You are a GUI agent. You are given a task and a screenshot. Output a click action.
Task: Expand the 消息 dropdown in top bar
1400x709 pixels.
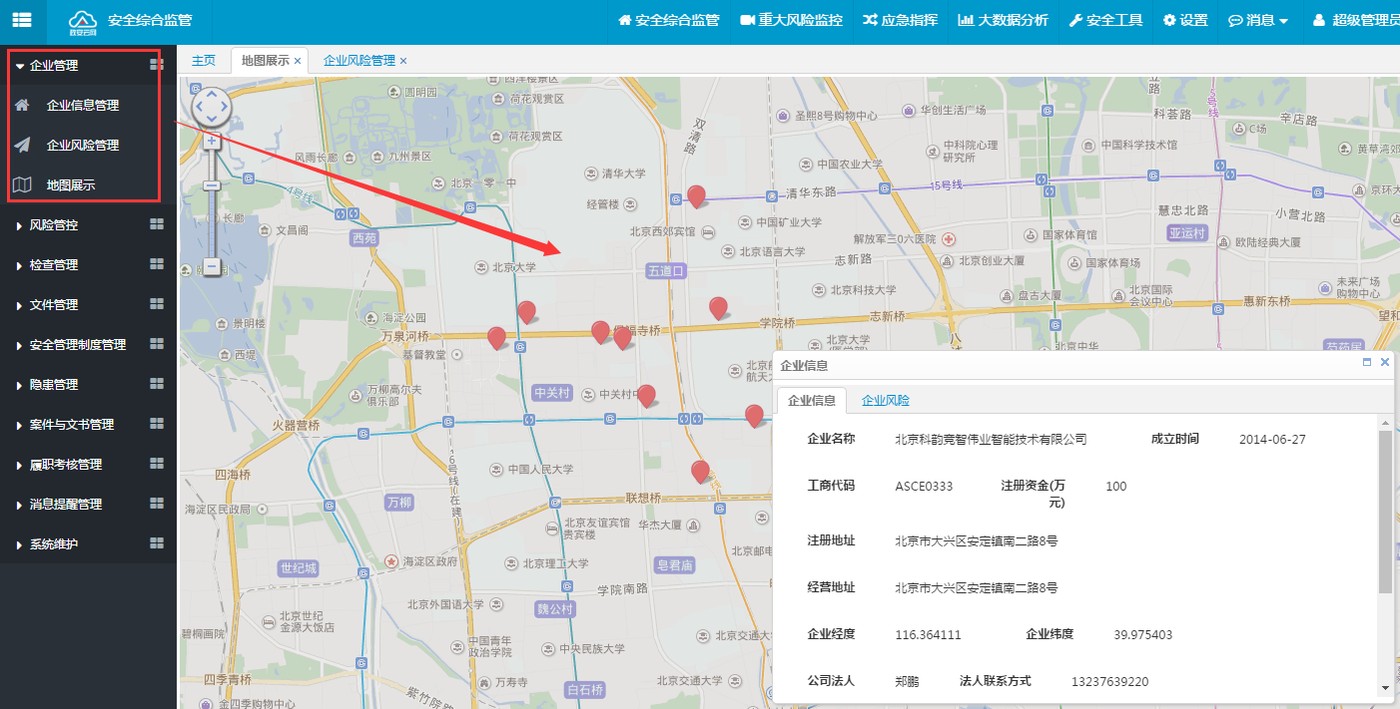point(1258,20)
